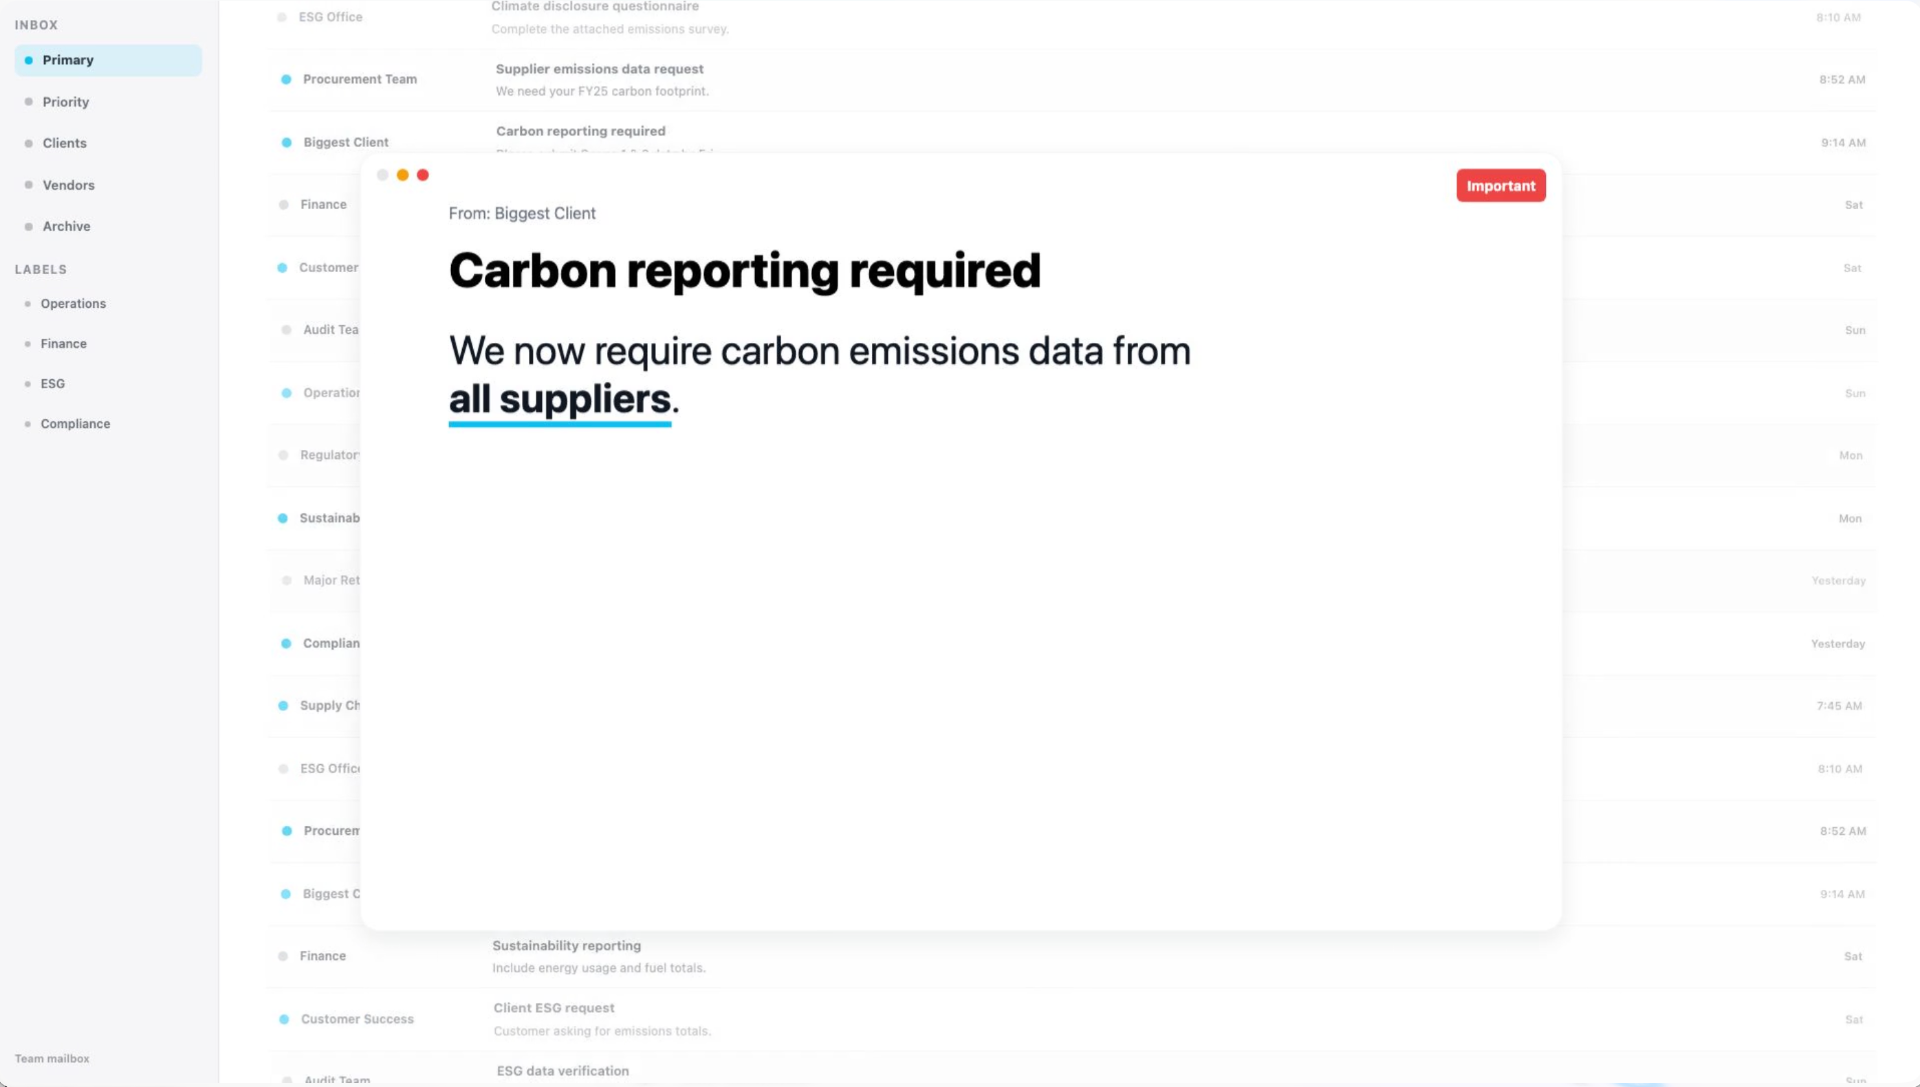Click the red Important badge
The image size is (1920, 1087).
pyautogui.click(x=1500, y=186)
